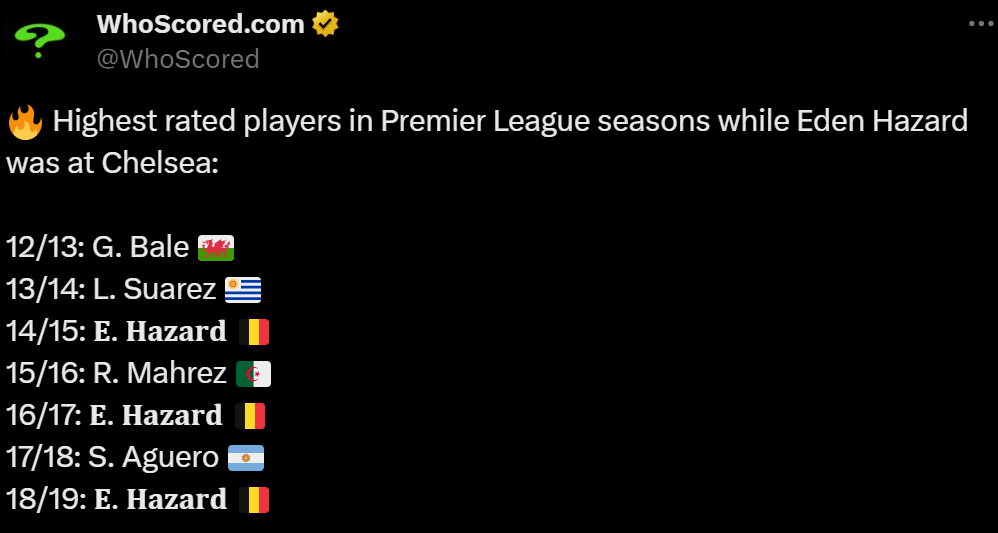The height and width of the screenshot is (533, 998).
Task: Click the fire emoji in the tweet
Action: [x=25, y=123]
